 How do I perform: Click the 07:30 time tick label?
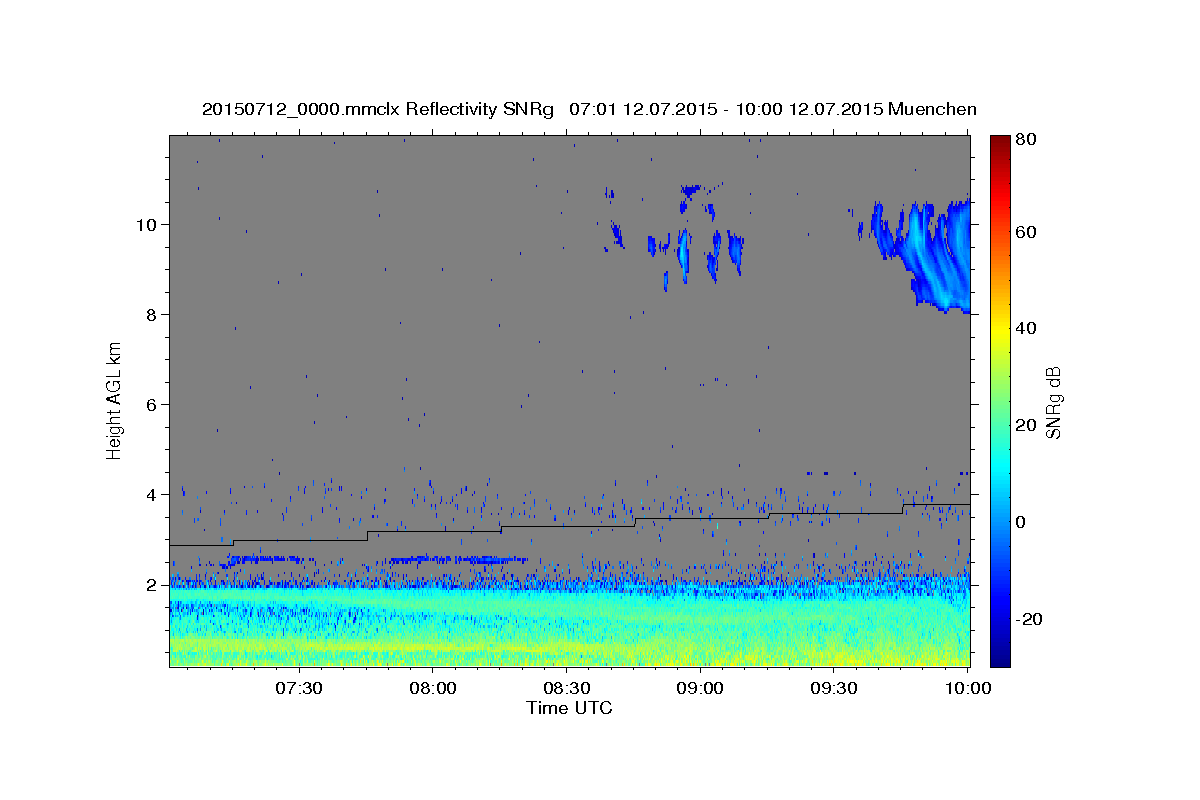pos(298,688)
